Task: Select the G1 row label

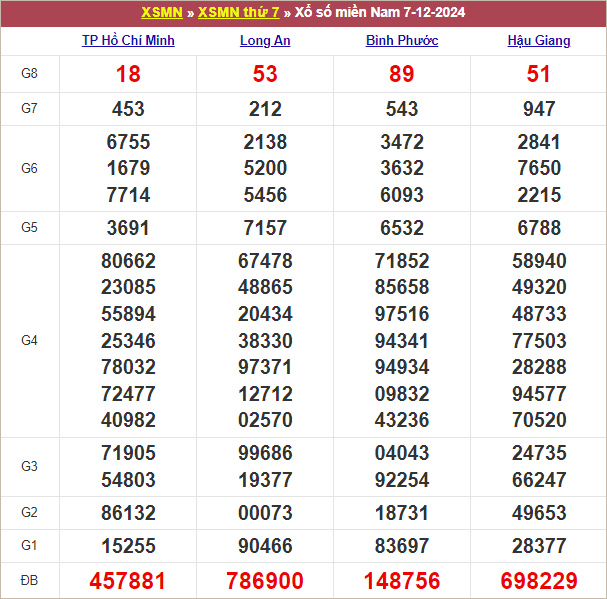Action: 29,545
